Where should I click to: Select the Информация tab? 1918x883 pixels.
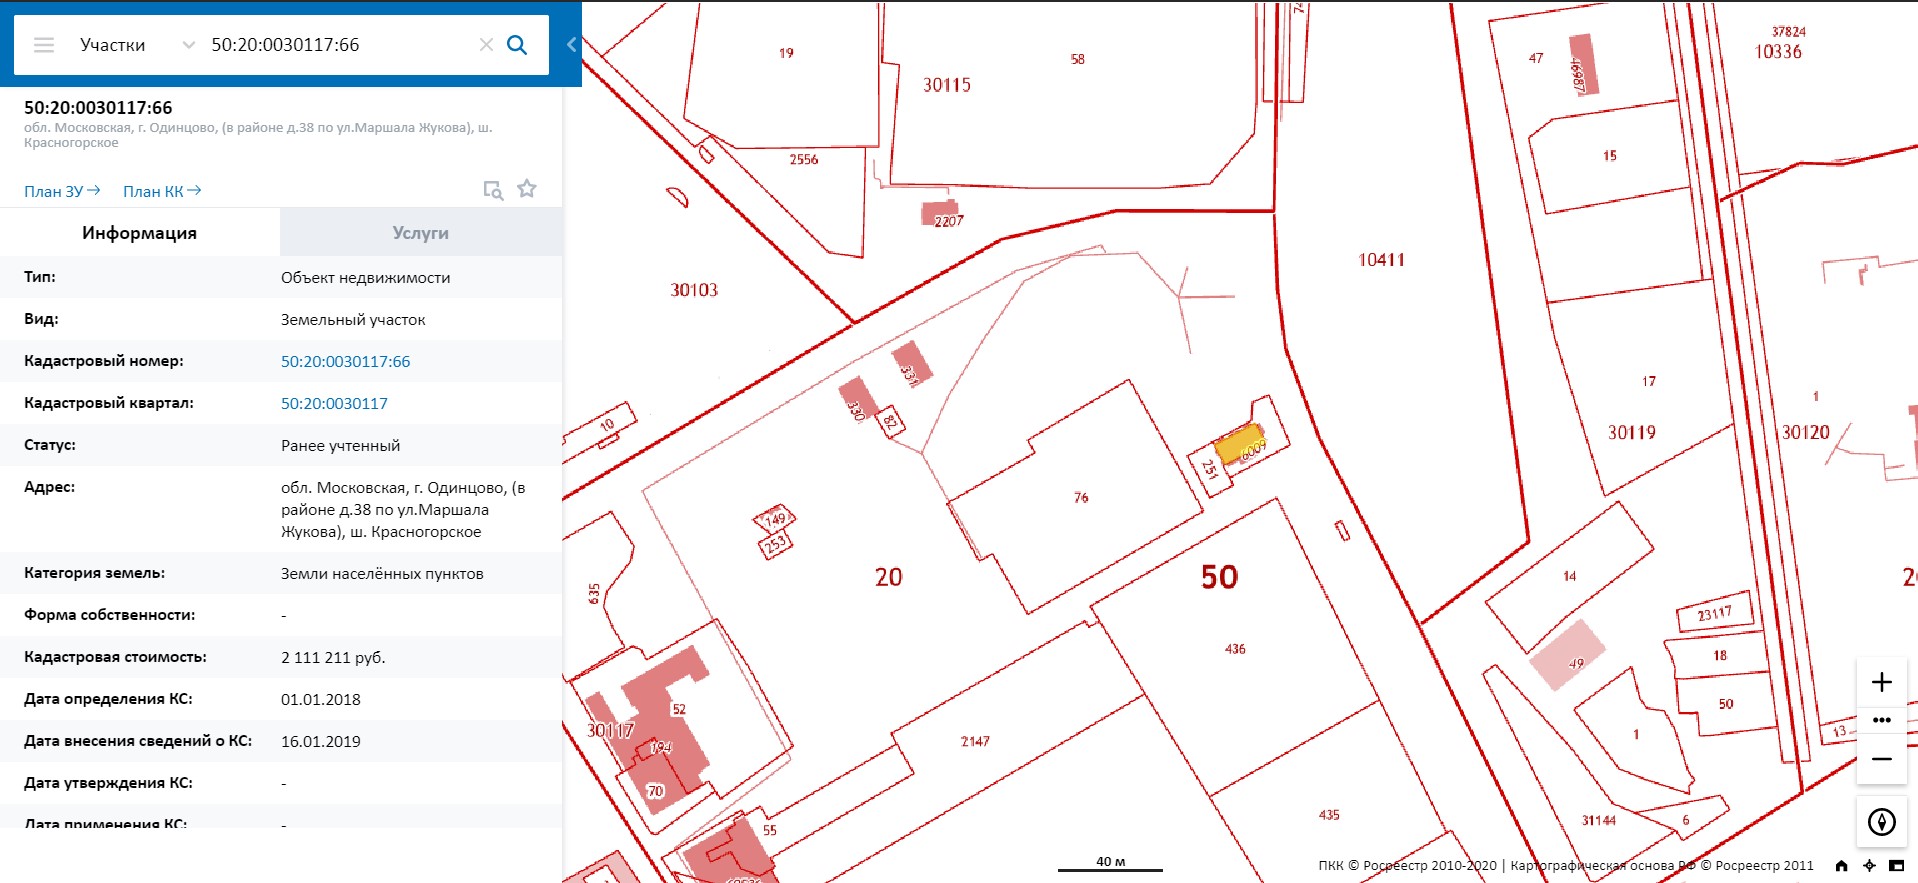(139, 233)
